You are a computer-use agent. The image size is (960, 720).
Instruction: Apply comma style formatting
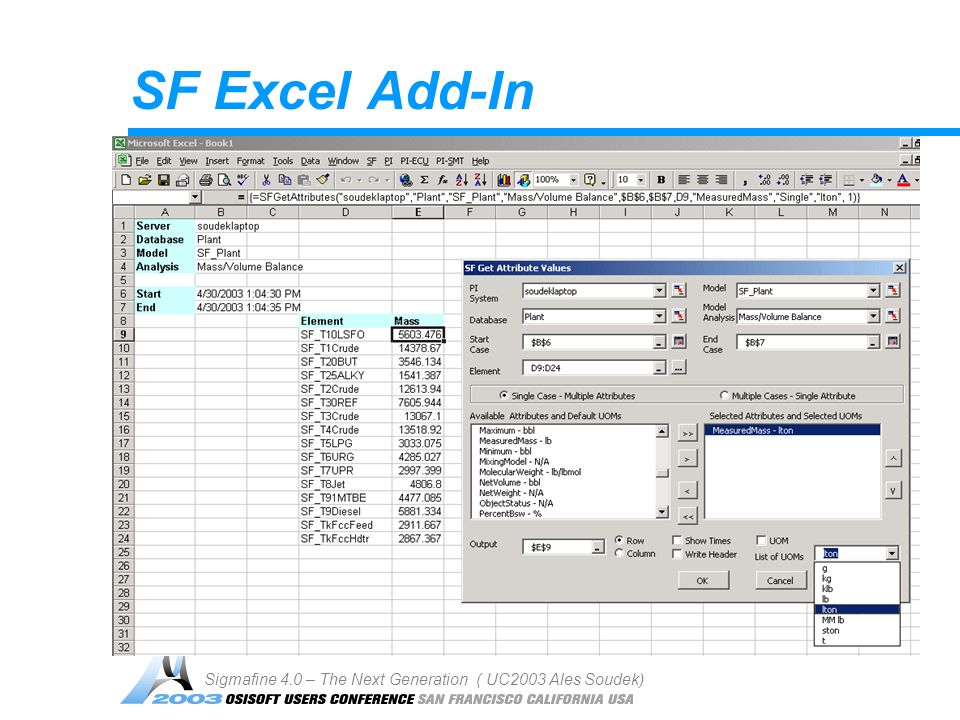[744, 181]
